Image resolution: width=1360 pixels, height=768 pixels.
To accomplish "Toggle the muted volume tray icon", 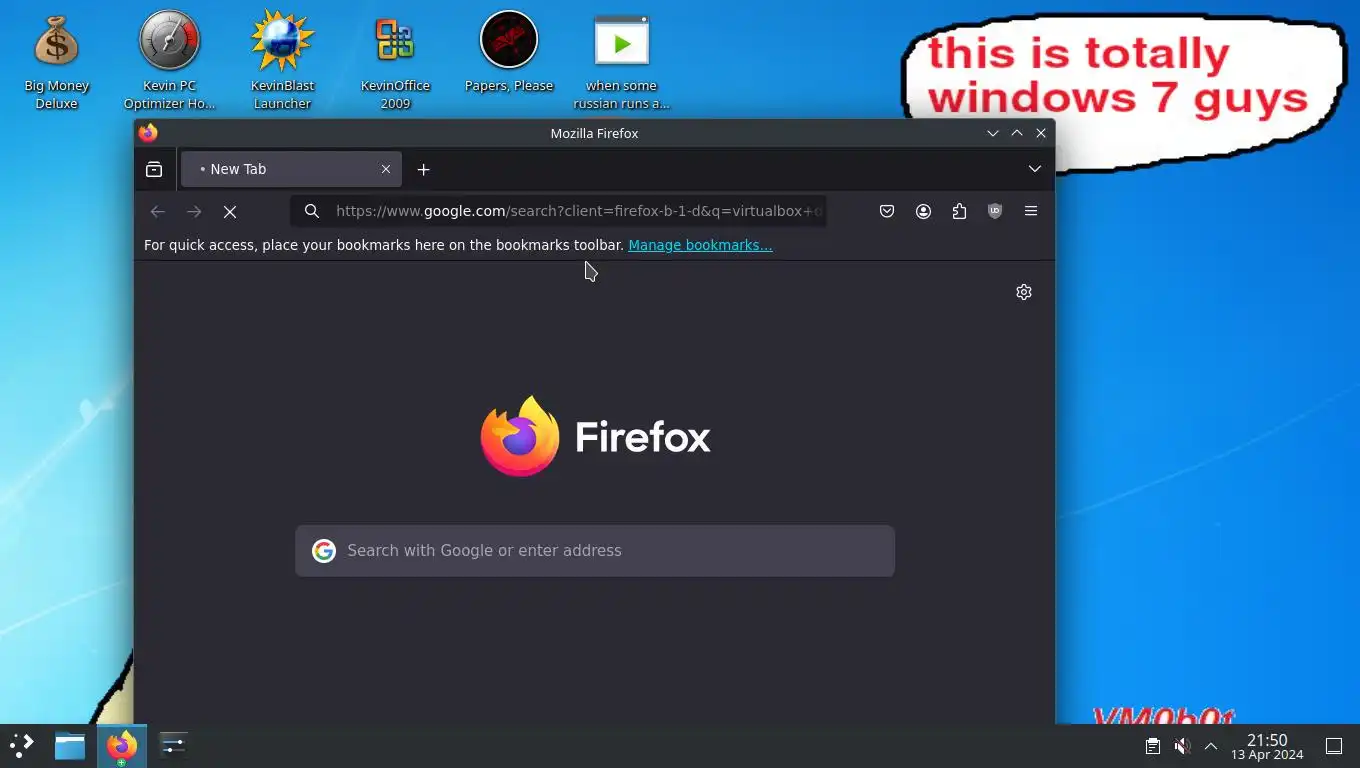I will pyautogui.click(x=1182, y=746).
